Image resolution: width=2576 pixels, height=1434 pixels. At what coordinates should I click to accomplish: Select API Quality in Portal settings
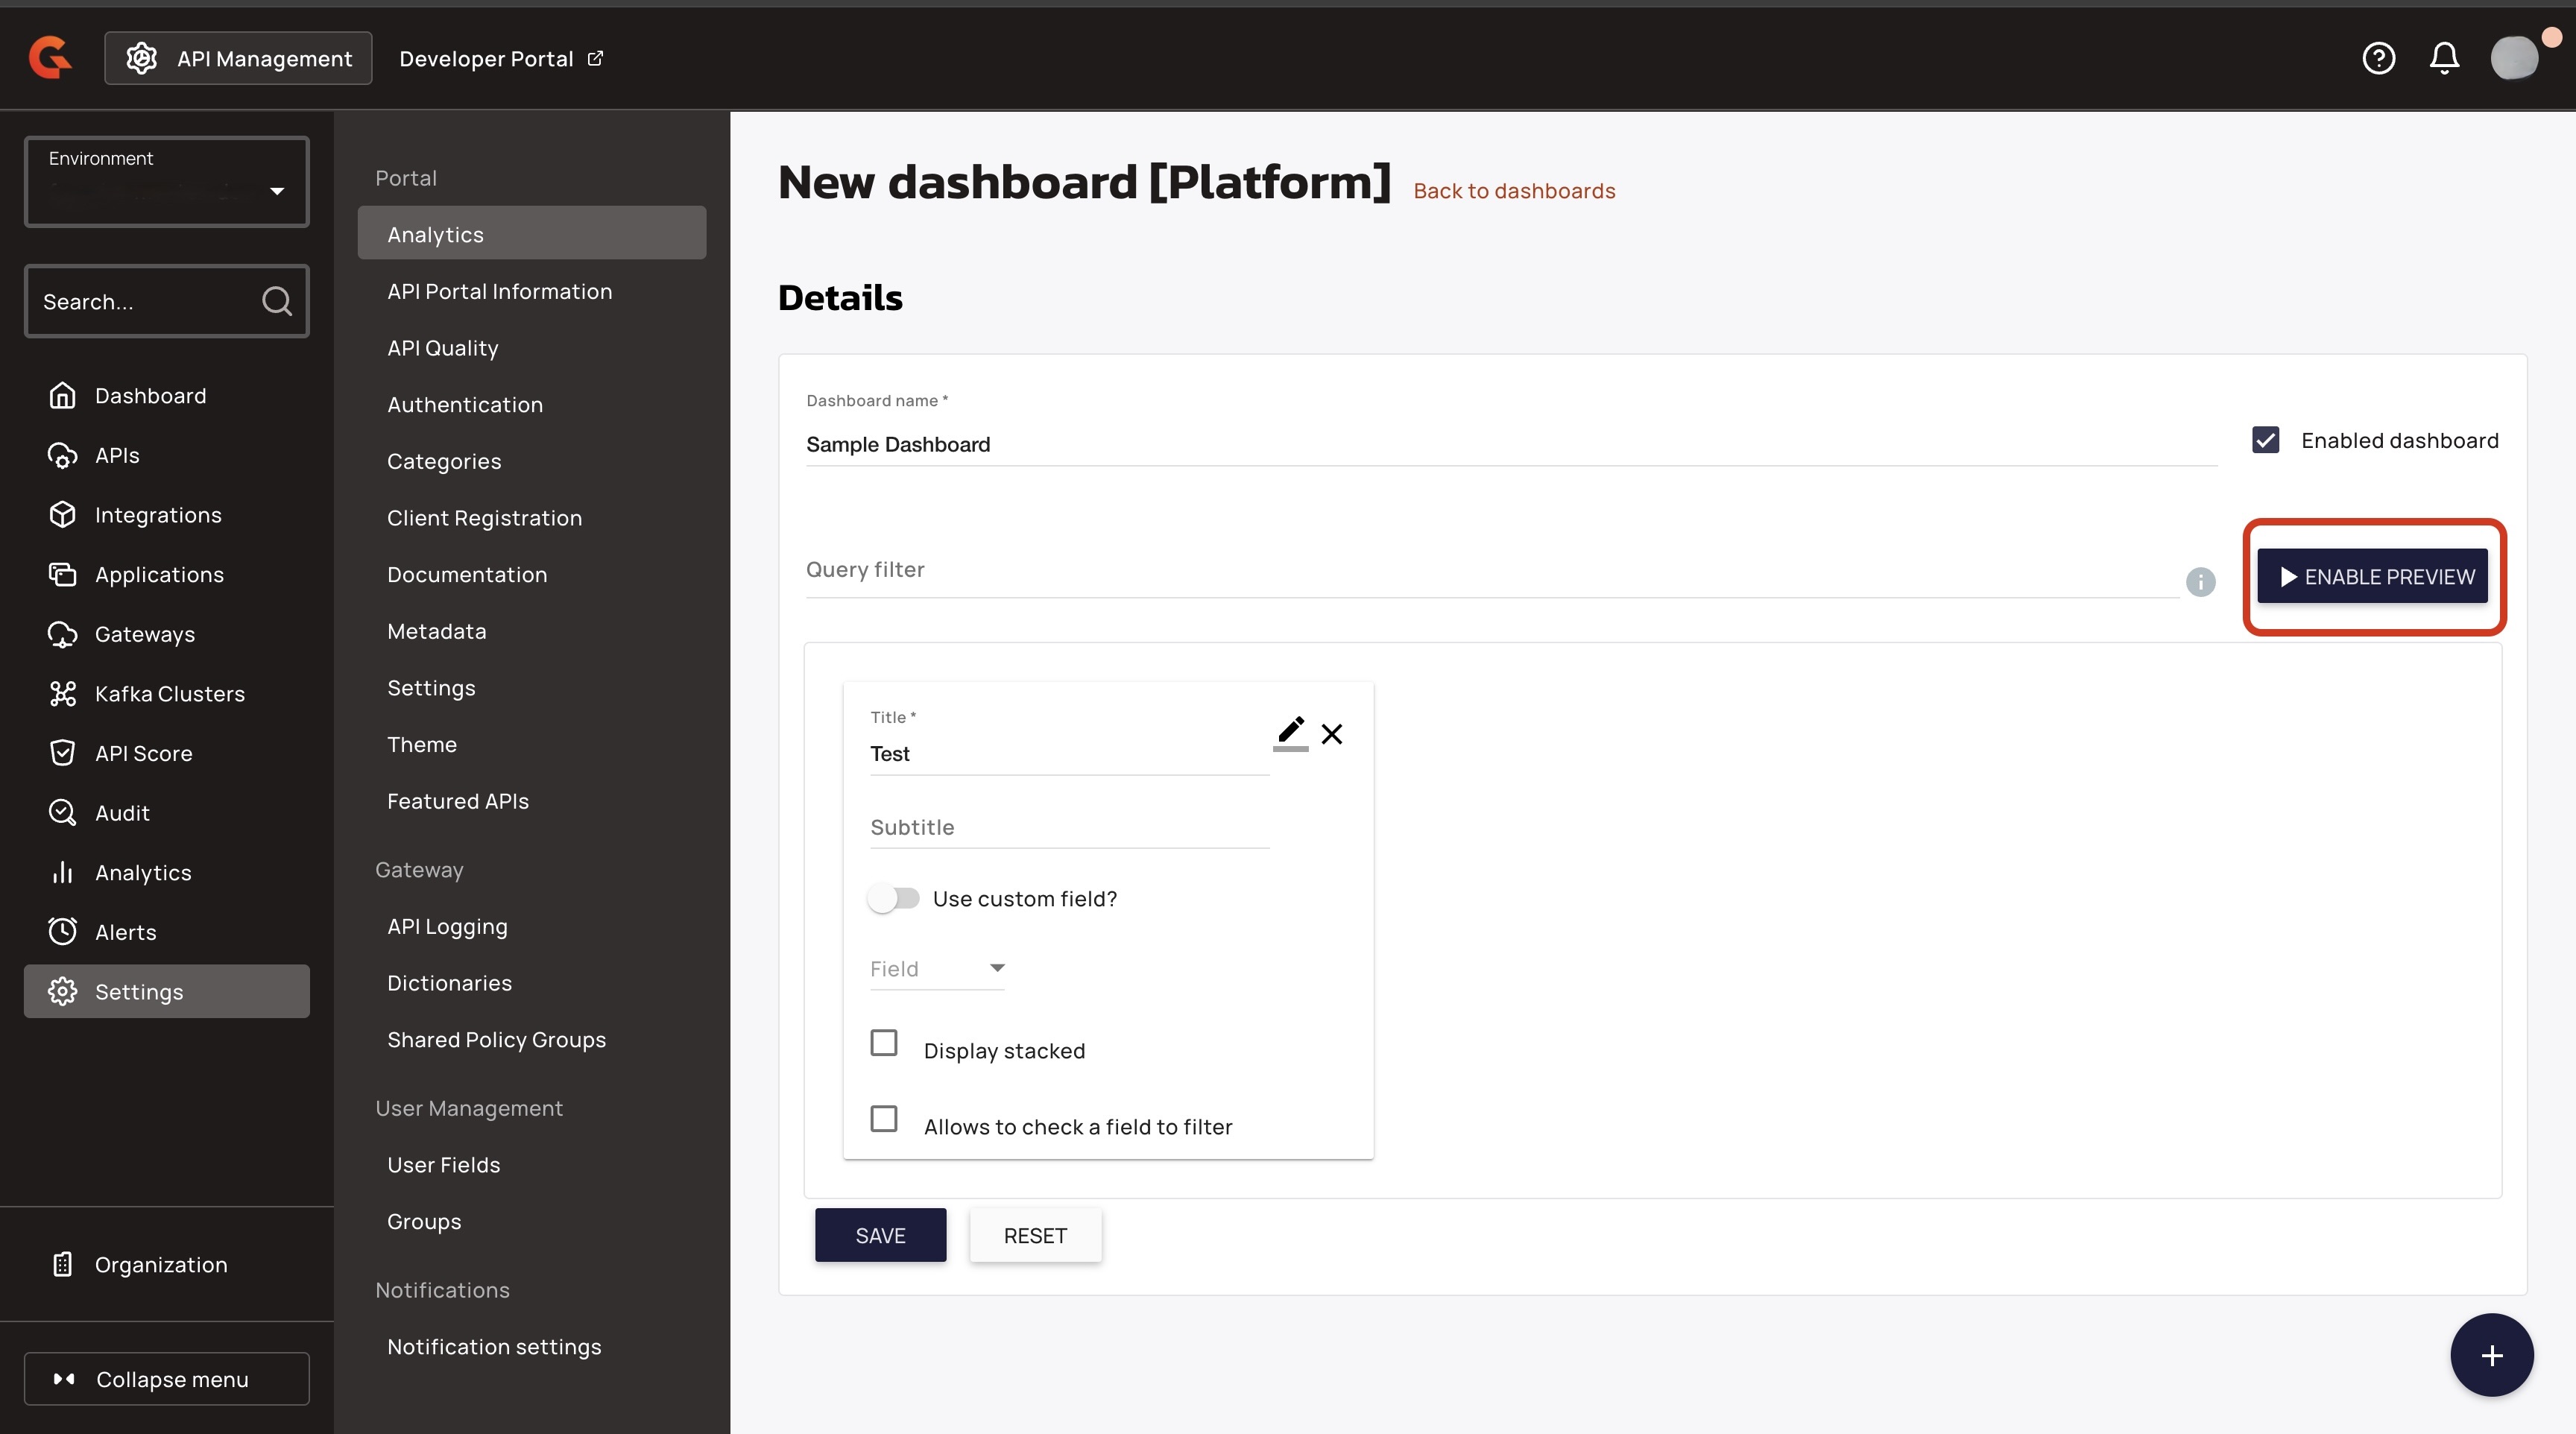(x=442, y=348)
